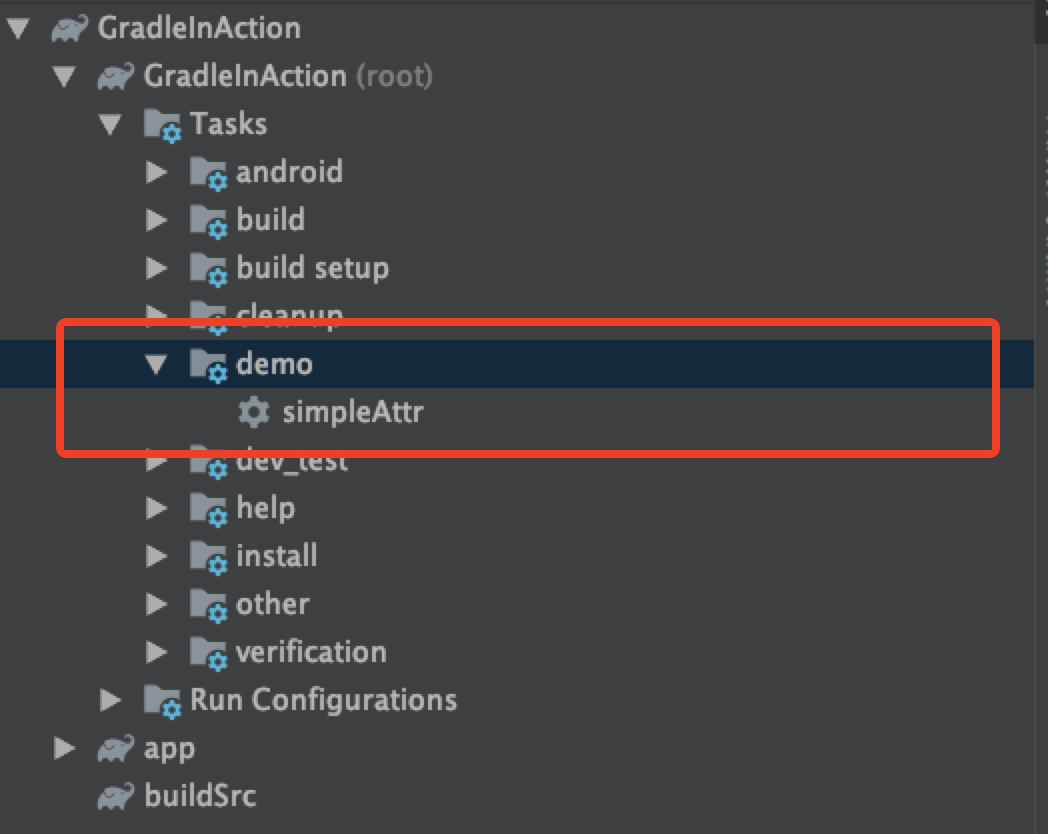Expand the build setup group
Viewport: 1048px width, 834px height.
click(x=156, y=268)
